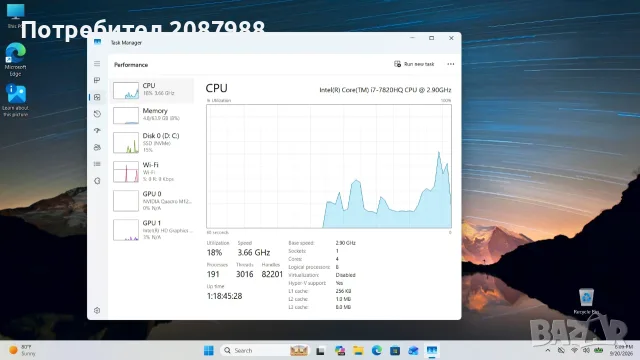Open the Processes page icon in sidebar
Viewport: 640px width, 360px height.
point(97,80)
